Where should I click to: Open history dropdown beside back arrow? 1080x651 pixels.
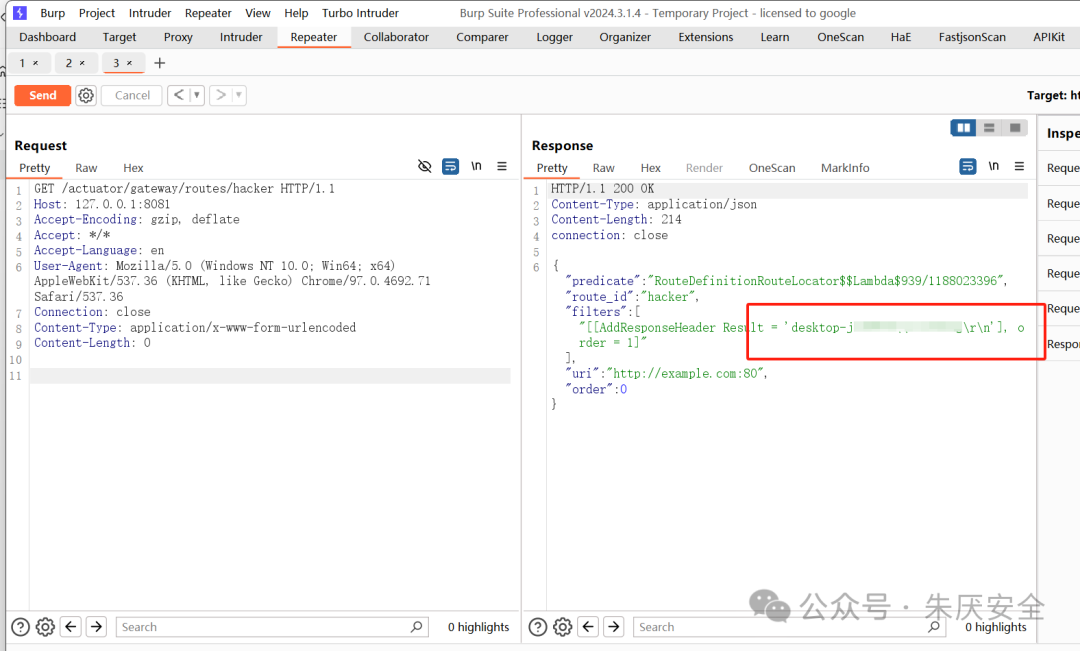(x=197, y=95)
